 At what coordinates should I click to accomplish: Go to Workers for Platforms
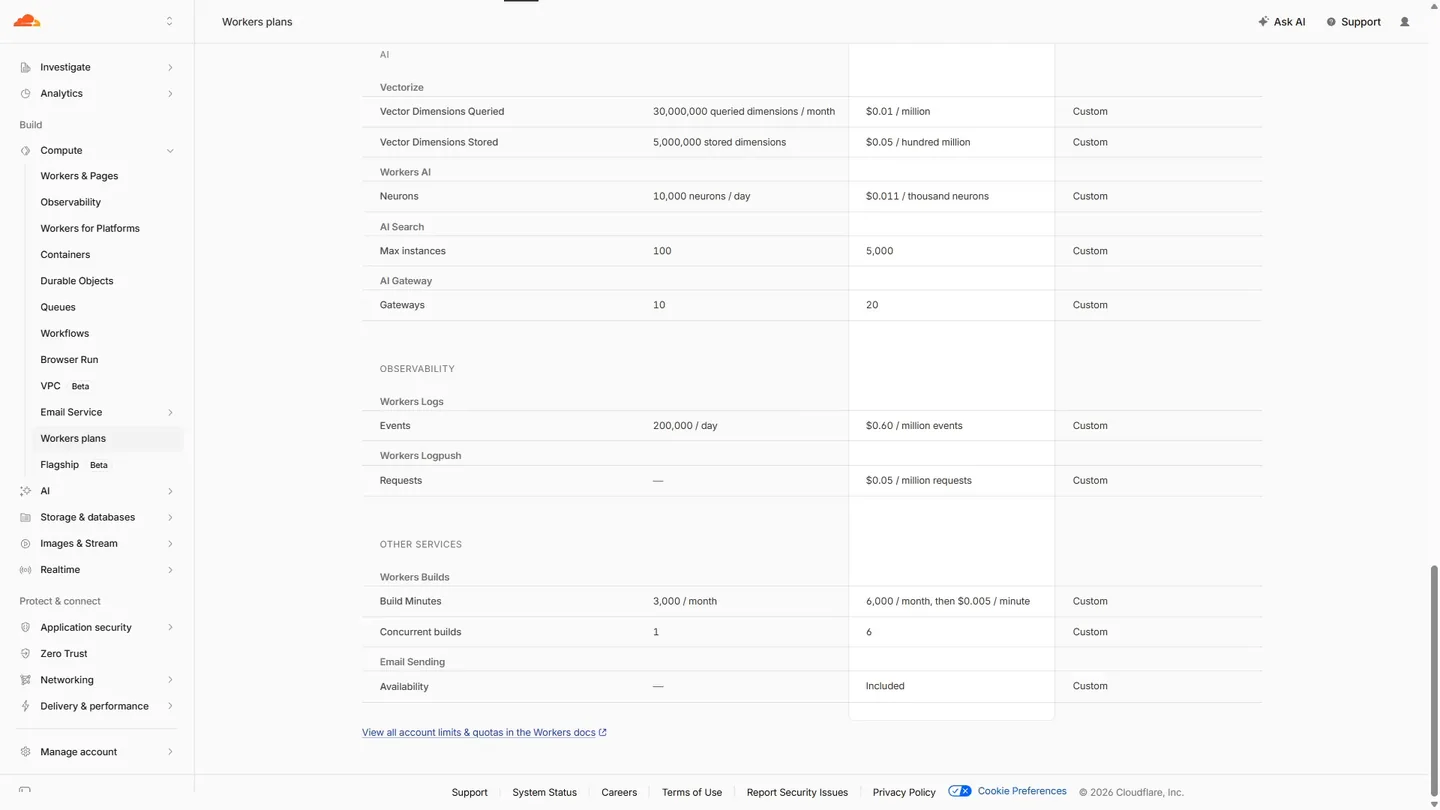click(90, 228)
